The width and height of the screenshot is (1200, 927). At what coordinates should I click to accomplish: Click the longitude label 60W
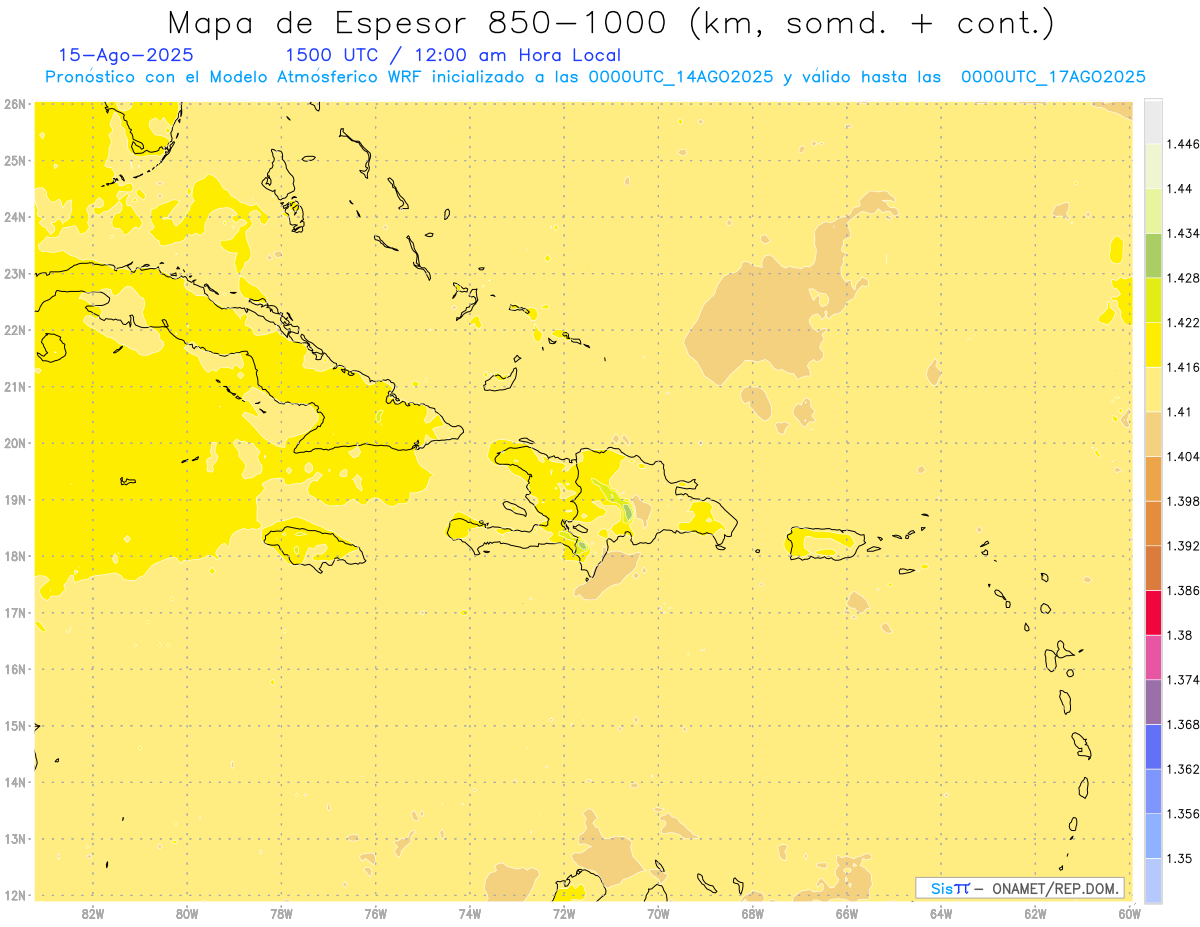pos(1130,913)
